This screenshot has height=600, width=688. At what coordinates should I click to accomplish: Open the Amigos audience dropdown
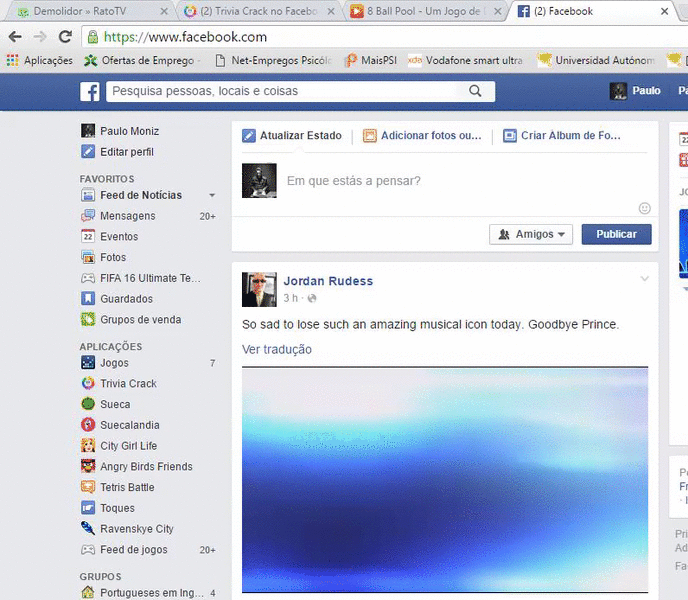(530, 234)
